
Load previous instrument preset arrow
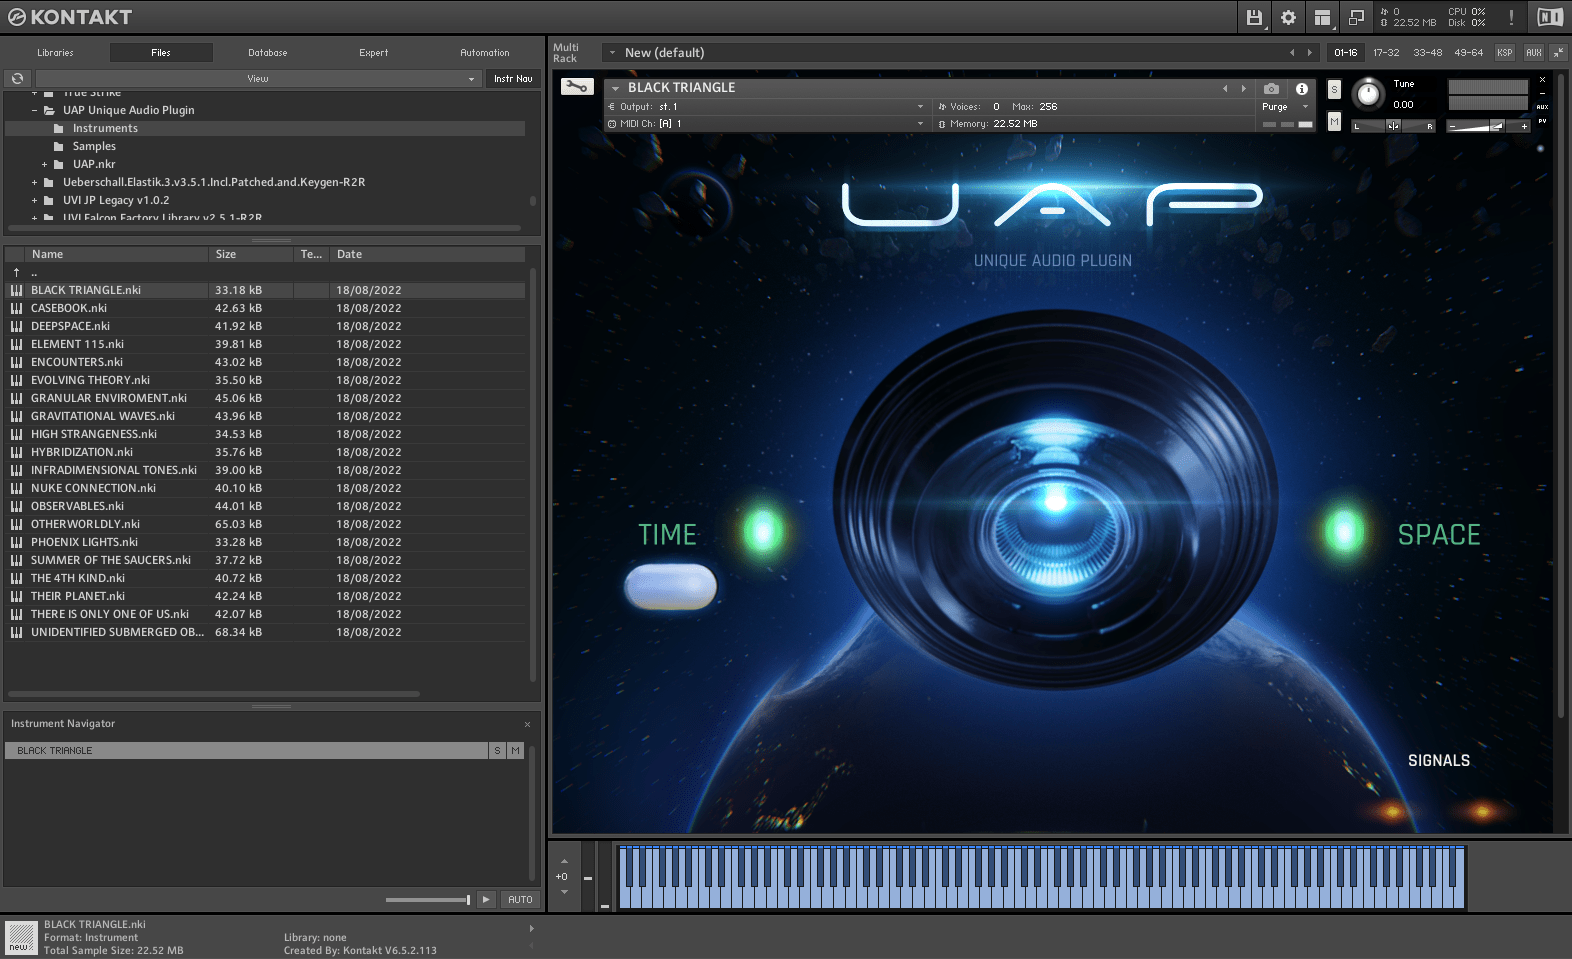[1225, 88]
